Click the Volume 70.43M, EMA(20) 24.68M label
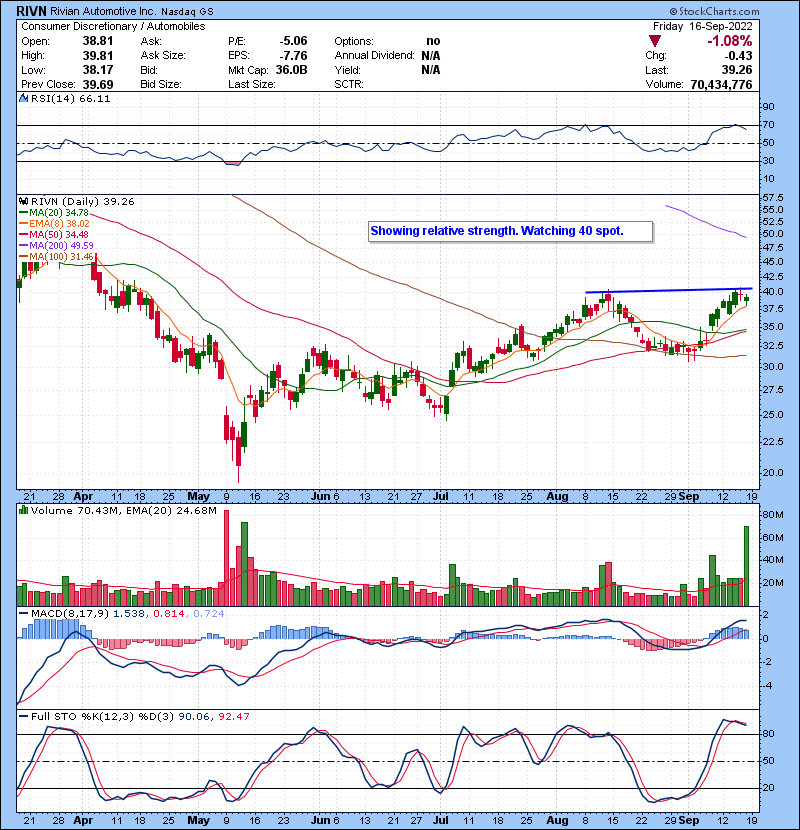 (x=124, y=511)
